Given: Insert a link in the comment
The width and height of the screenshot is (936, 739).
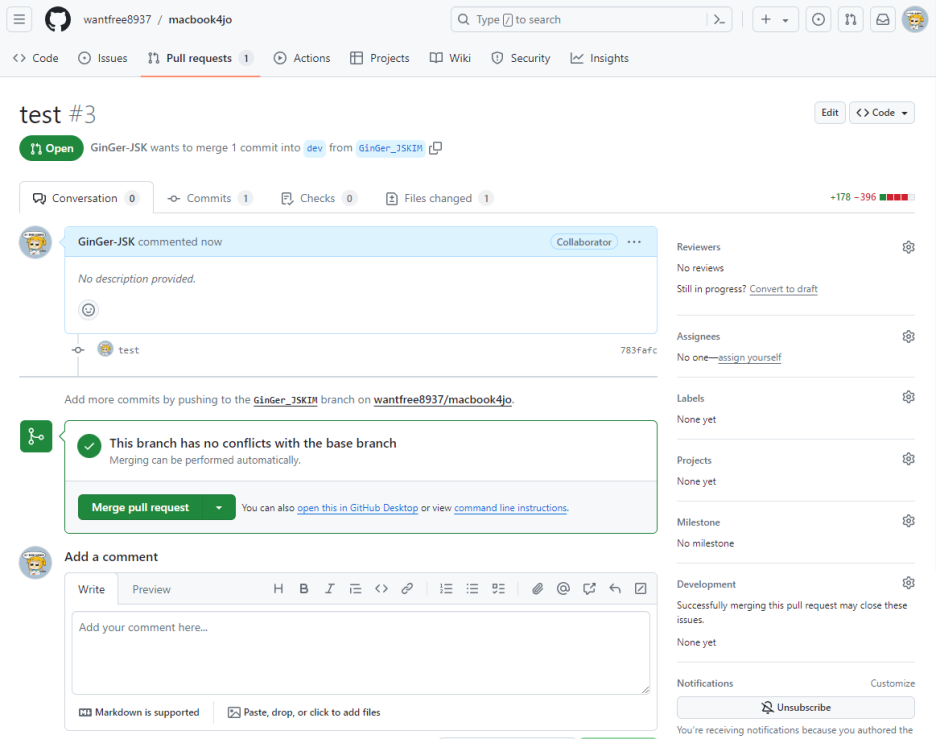Looking at the screenshot, I should (x=407, y=589).
